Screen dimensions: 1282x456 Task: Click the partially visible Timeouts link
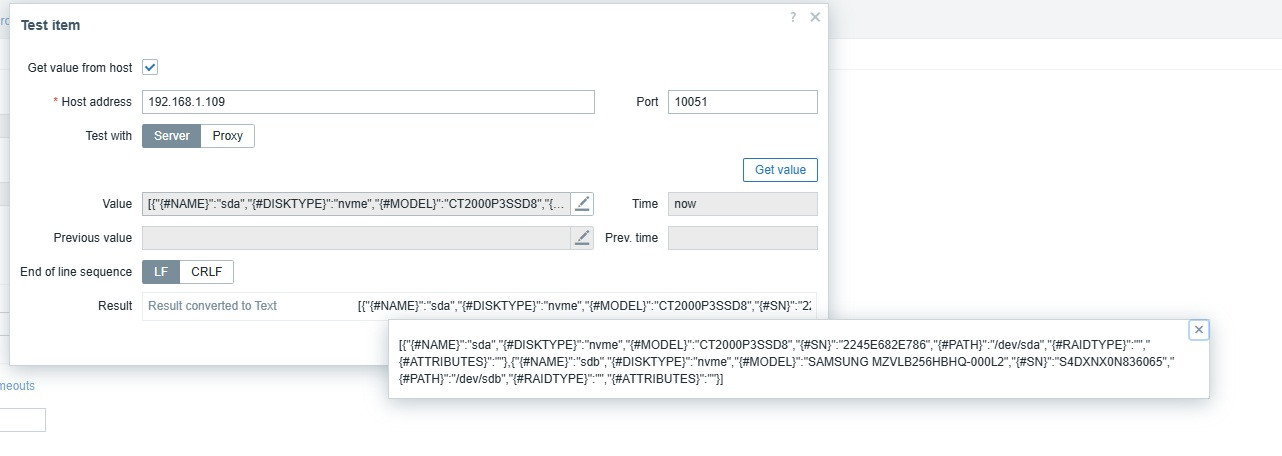pos(18,386)
